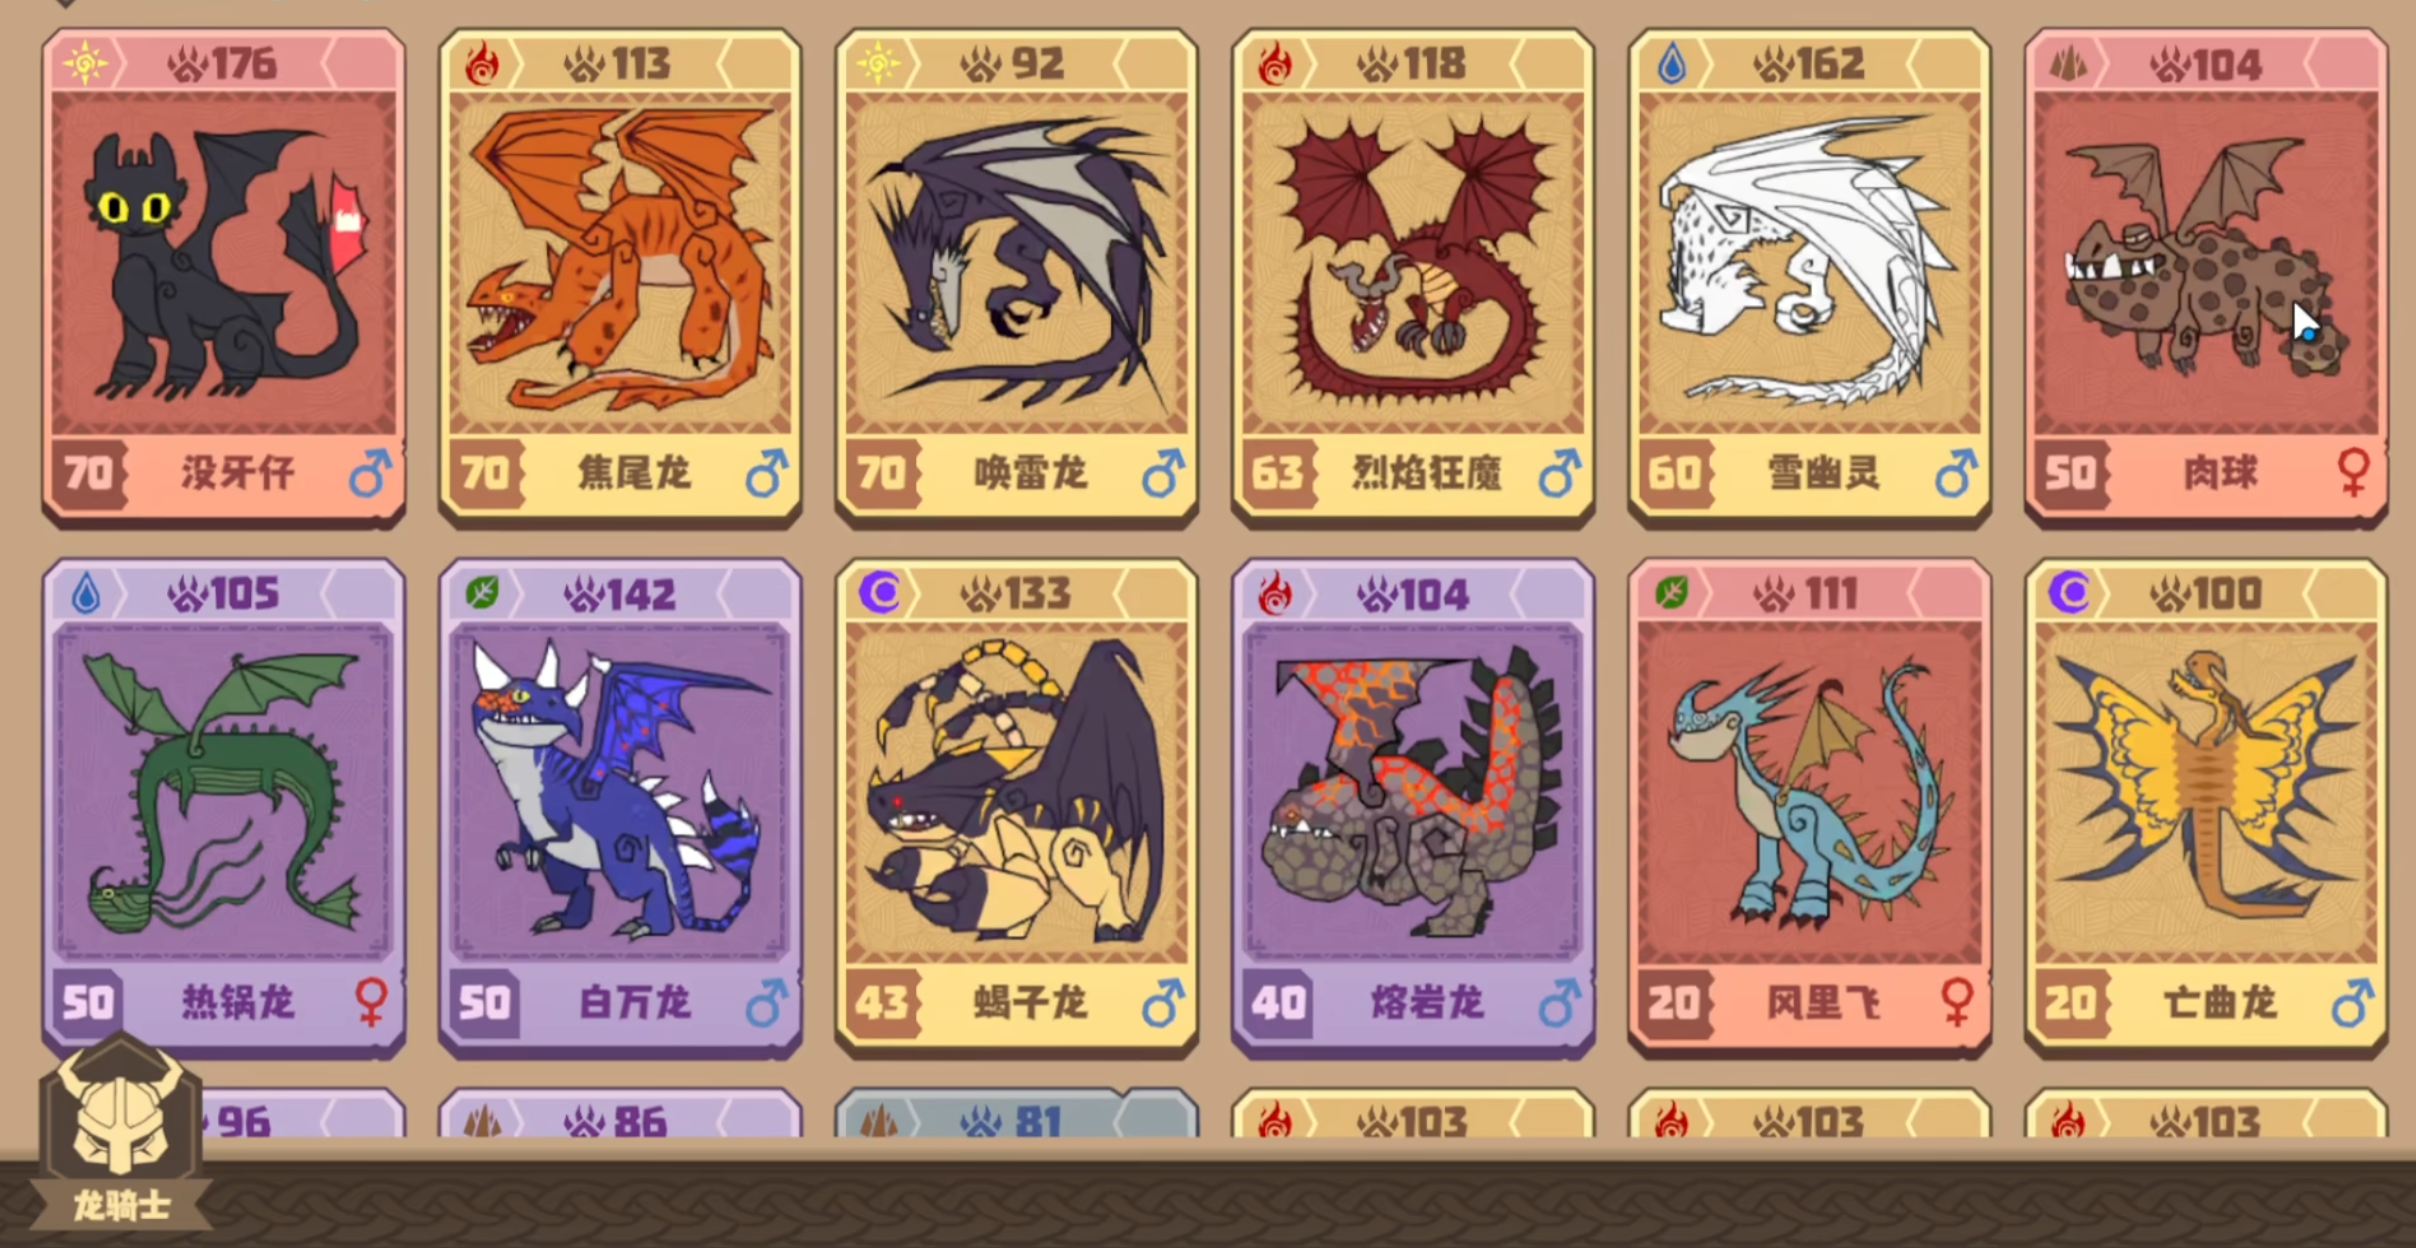Select the 唤雷龙 dragon card artwork

point(1017,265)
